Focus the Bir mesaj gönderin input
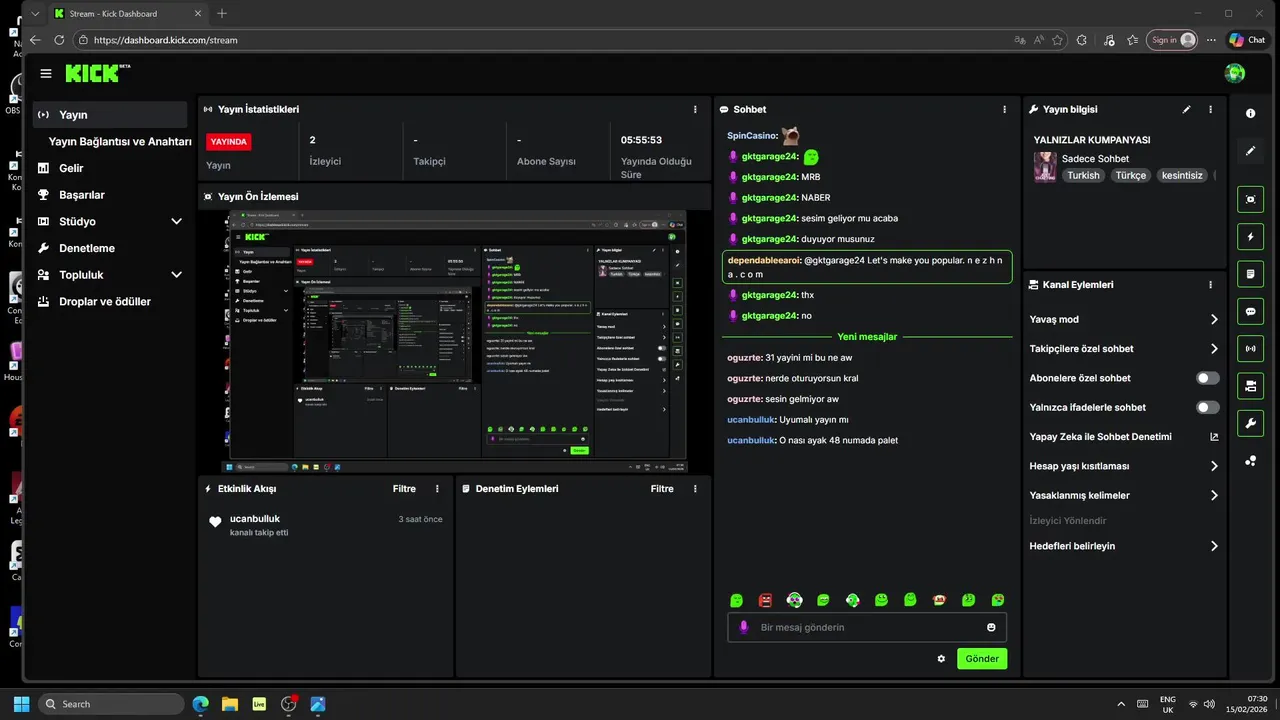The height and width of the screenshot is (720, 1280). 867,627
